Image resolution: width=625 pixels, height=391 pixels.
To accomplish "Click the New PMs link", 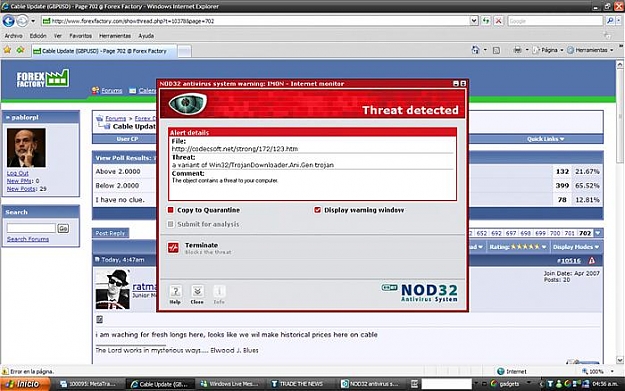I will coord(20,181).
